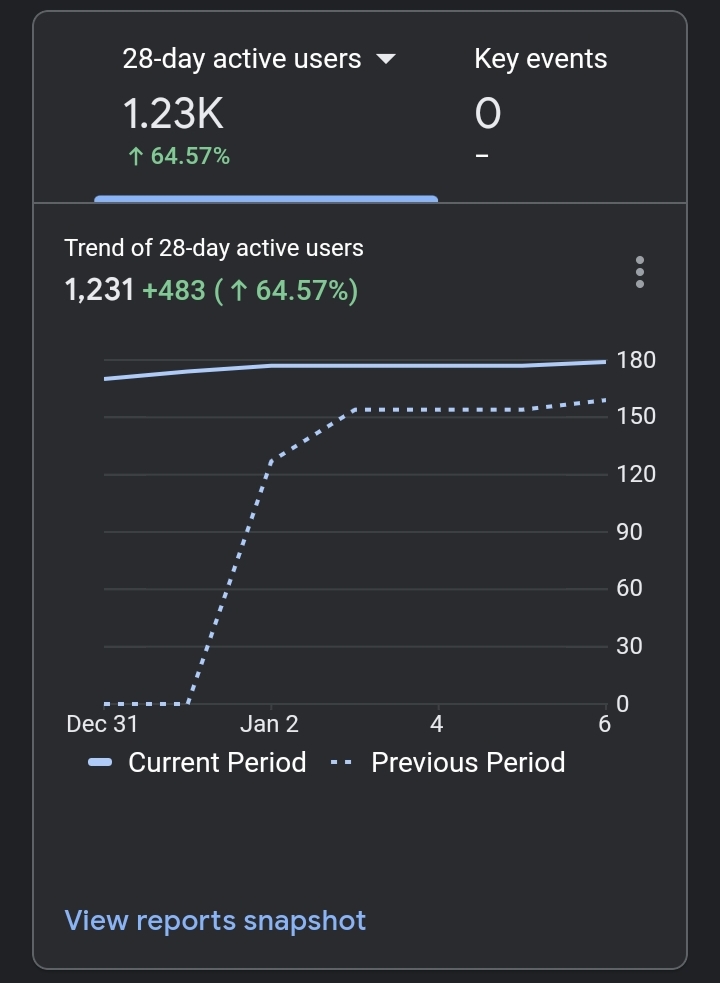720x983 pixels.
Task: Open the three-dot more options menu
Action: 640,272
